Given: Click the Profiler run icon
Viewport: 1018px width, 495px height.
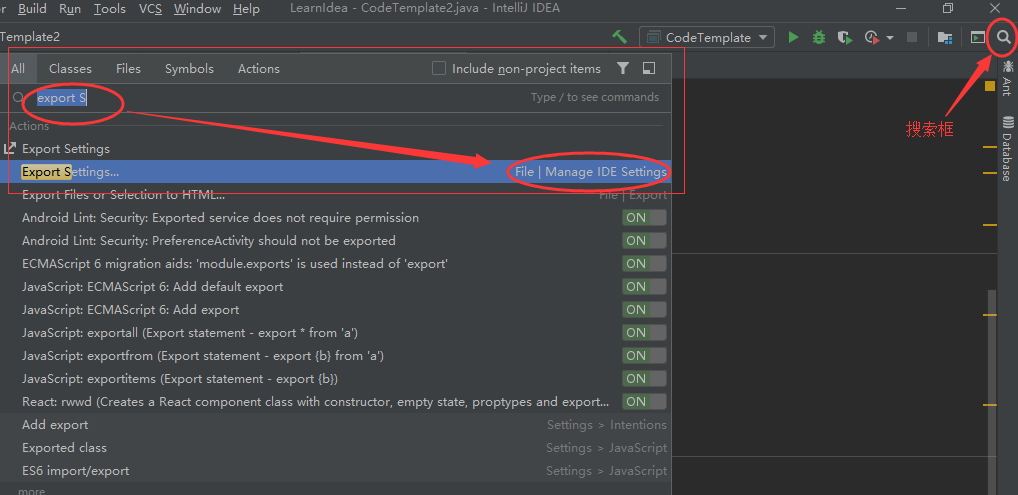Looking at the screenshot, I should [872, 38].
